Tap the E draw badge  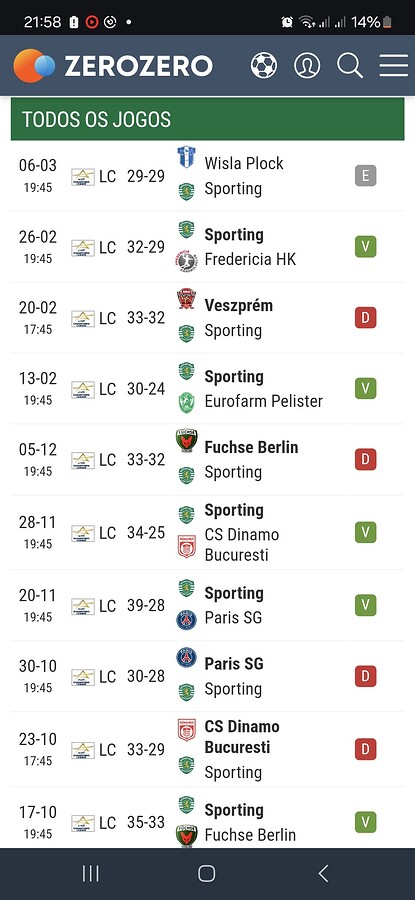coord(366,176)
